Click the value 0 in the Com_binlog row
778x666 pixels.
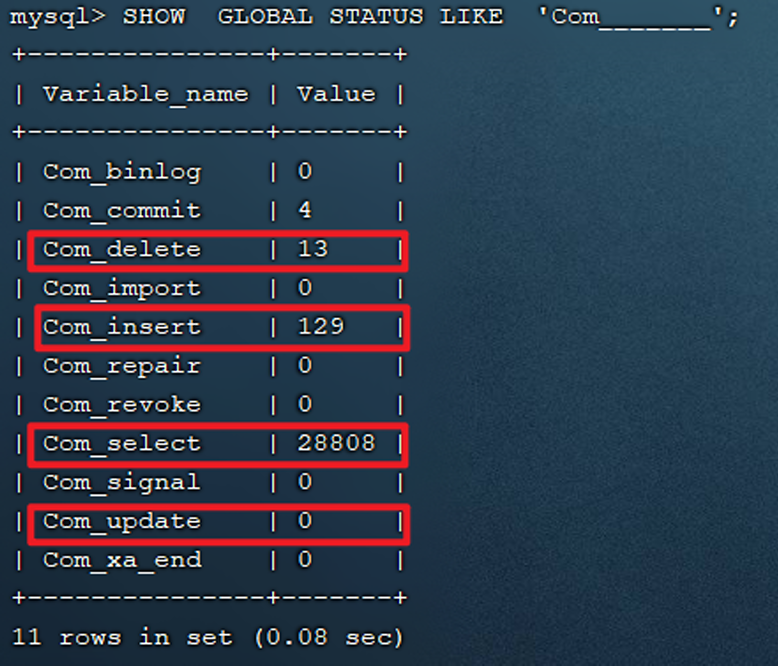click(x=305, y=171)
